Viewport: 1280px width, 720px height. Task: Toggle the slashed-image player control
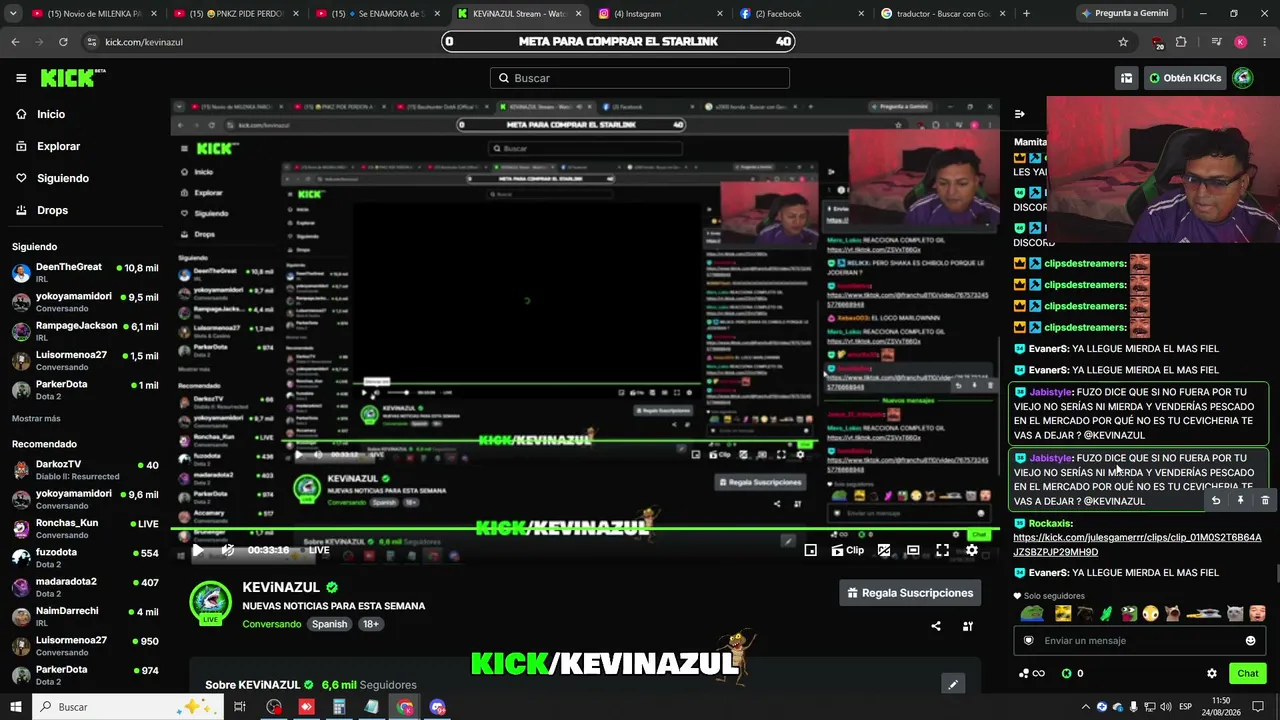(884, 550)
